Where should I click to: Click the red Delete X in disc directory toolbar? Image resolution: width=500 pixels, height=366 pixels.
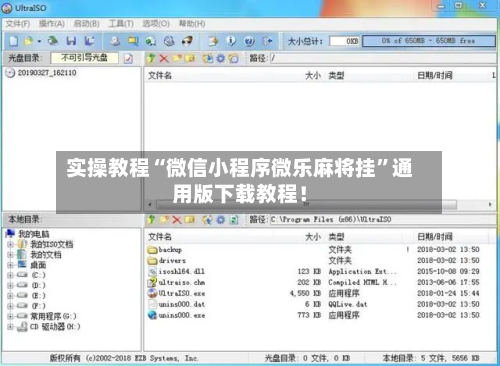point(164,58)
